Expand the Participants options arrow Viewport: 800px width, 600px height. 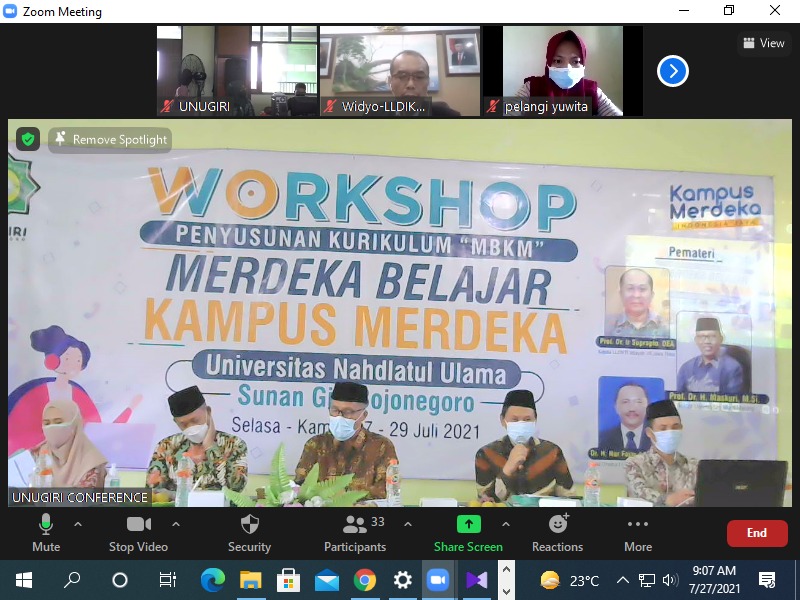(x=408, y=524)
